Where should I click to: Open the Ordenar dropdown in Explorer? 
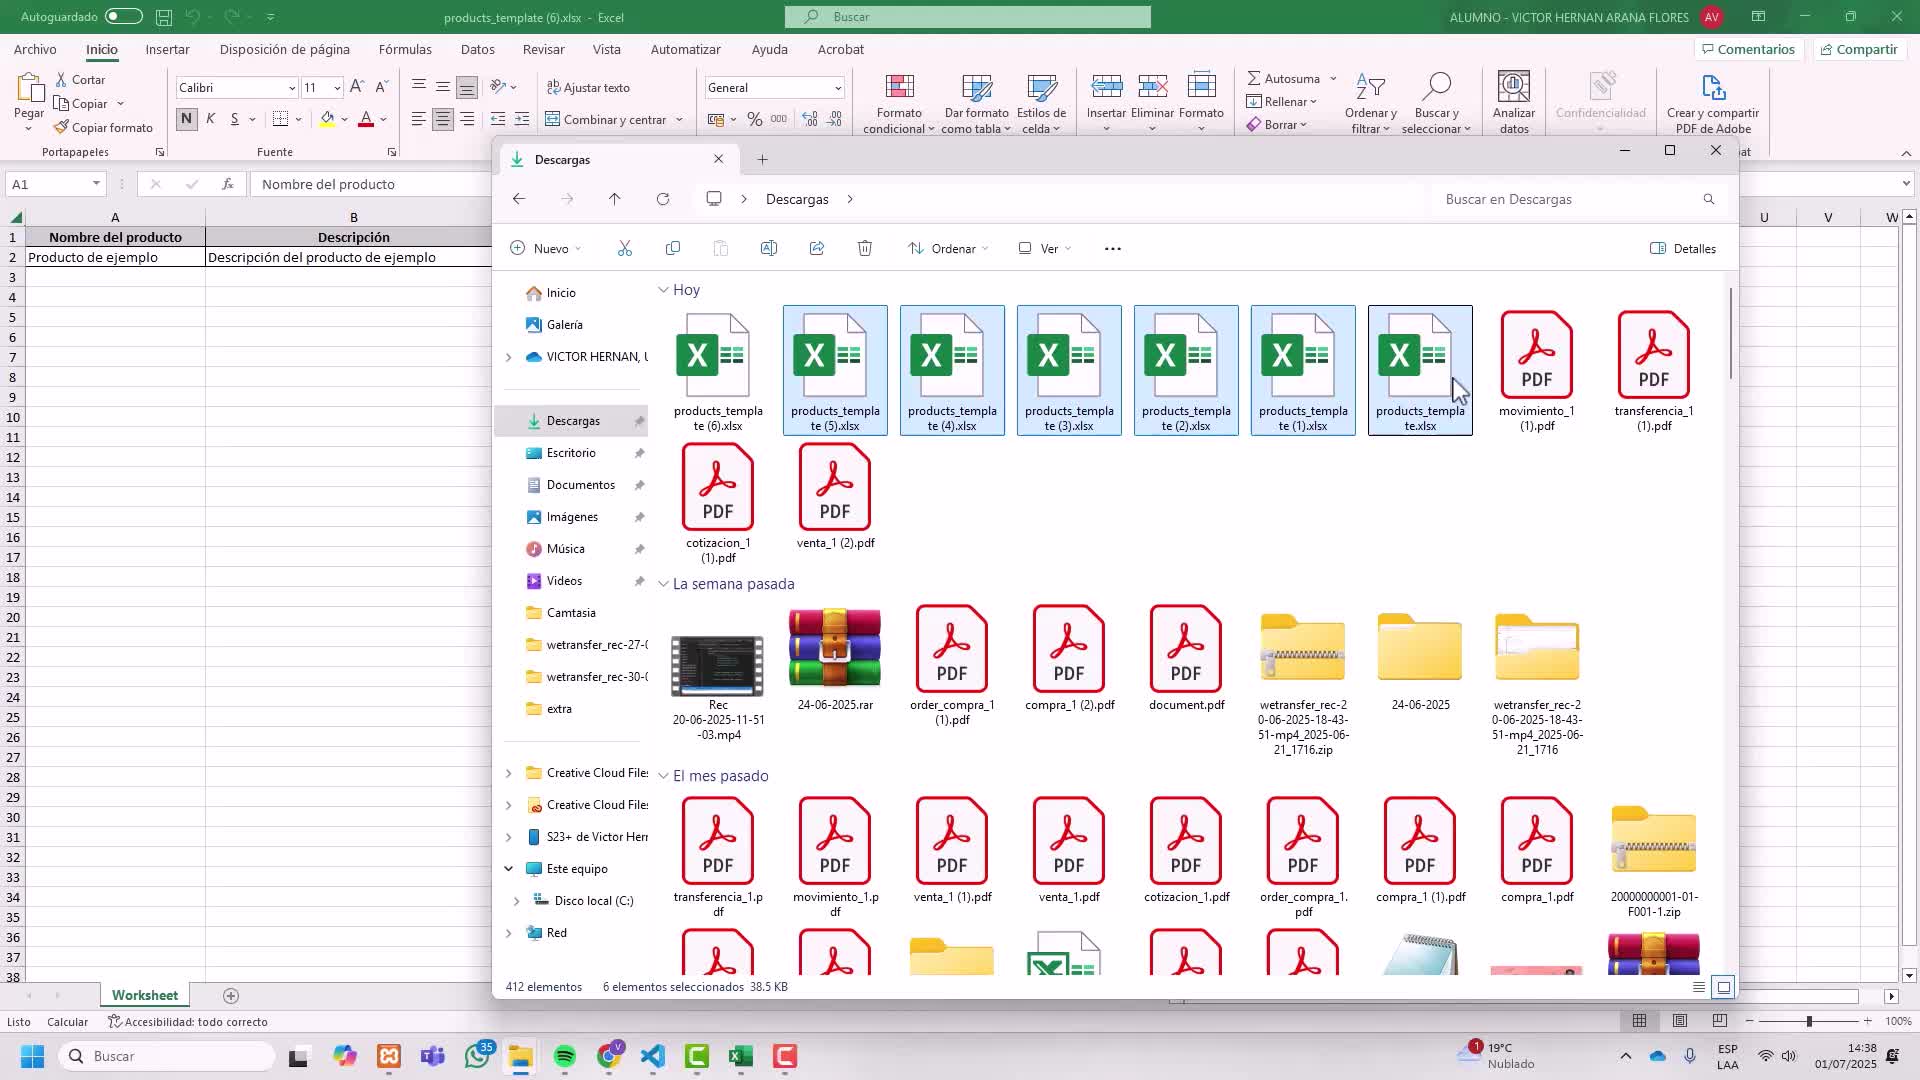(x=949, y=249)
